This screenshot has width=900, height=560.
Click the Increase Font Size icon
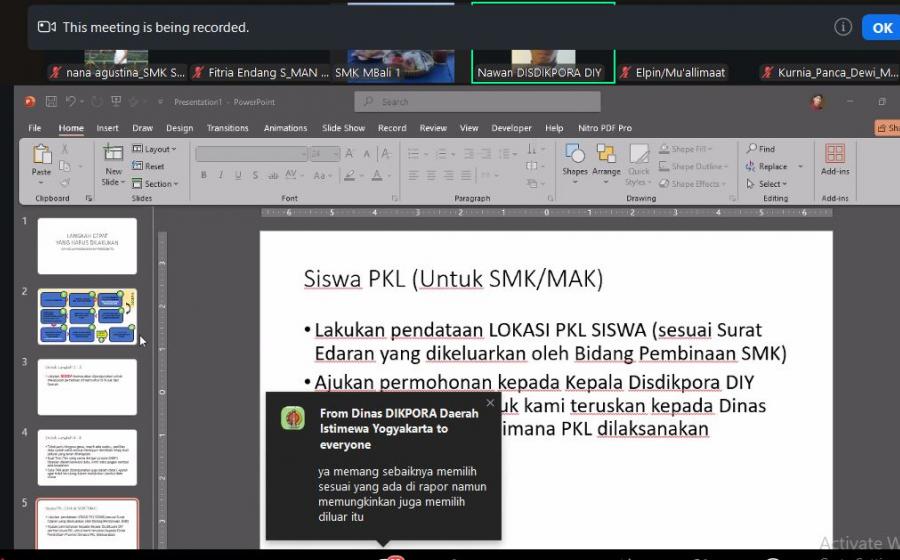[x=349, y=153]
